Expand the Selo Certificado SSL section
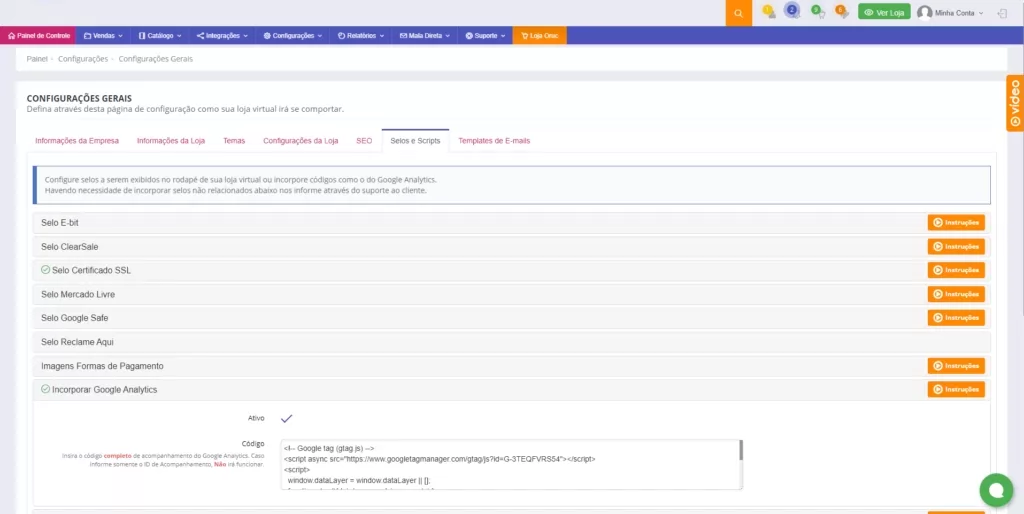Viewport: 1024px width, 514px height. point(511,270)
